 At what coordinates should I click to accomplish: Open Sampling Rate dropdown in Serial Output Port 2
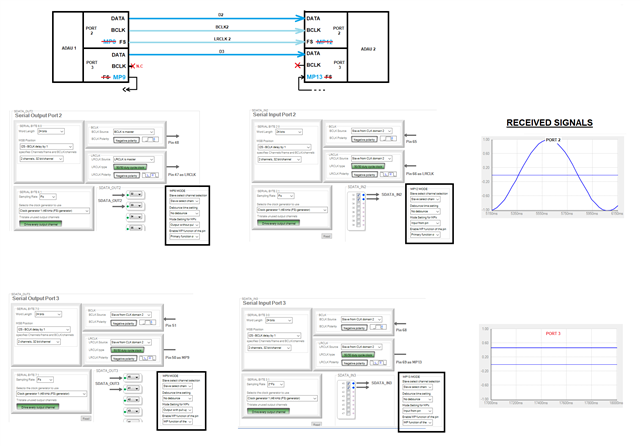pos(48,197)
